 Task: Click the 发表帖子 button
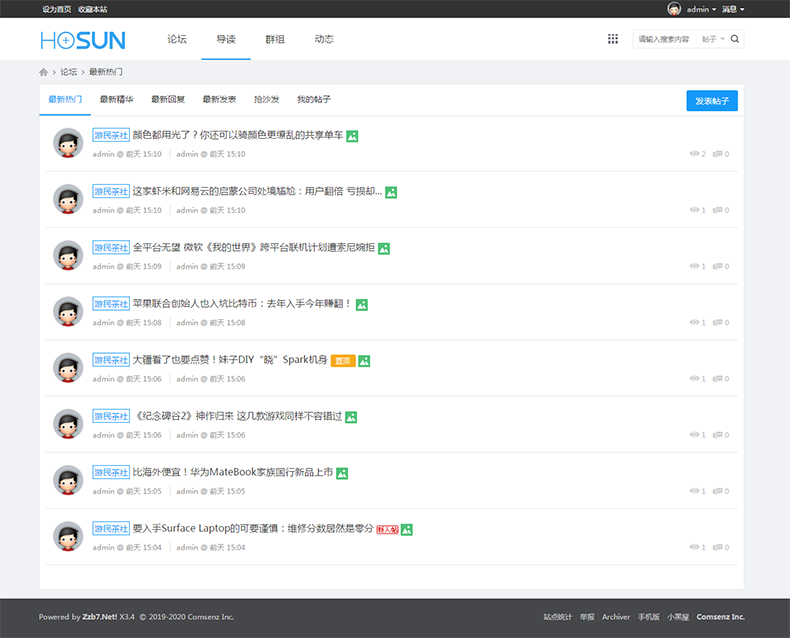[x=712, y=101]
